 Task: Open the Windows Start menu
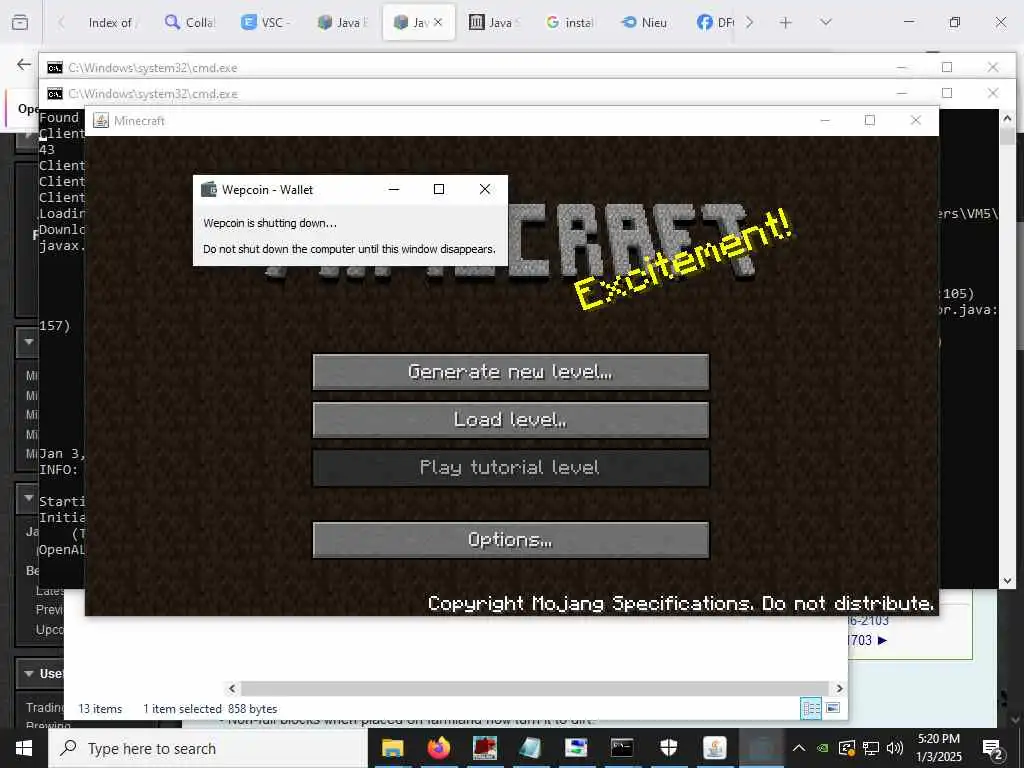pos(24,748)
